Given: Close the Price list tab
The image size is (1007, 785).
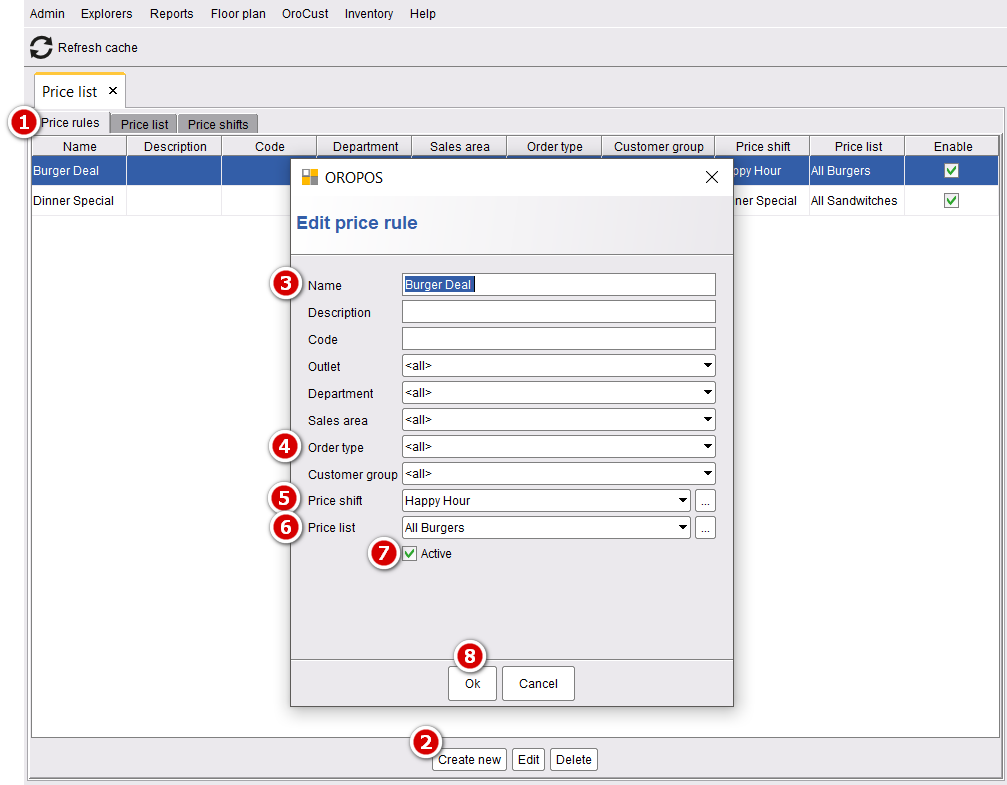Looking at the screenshot, I should [x=112, y=91].
